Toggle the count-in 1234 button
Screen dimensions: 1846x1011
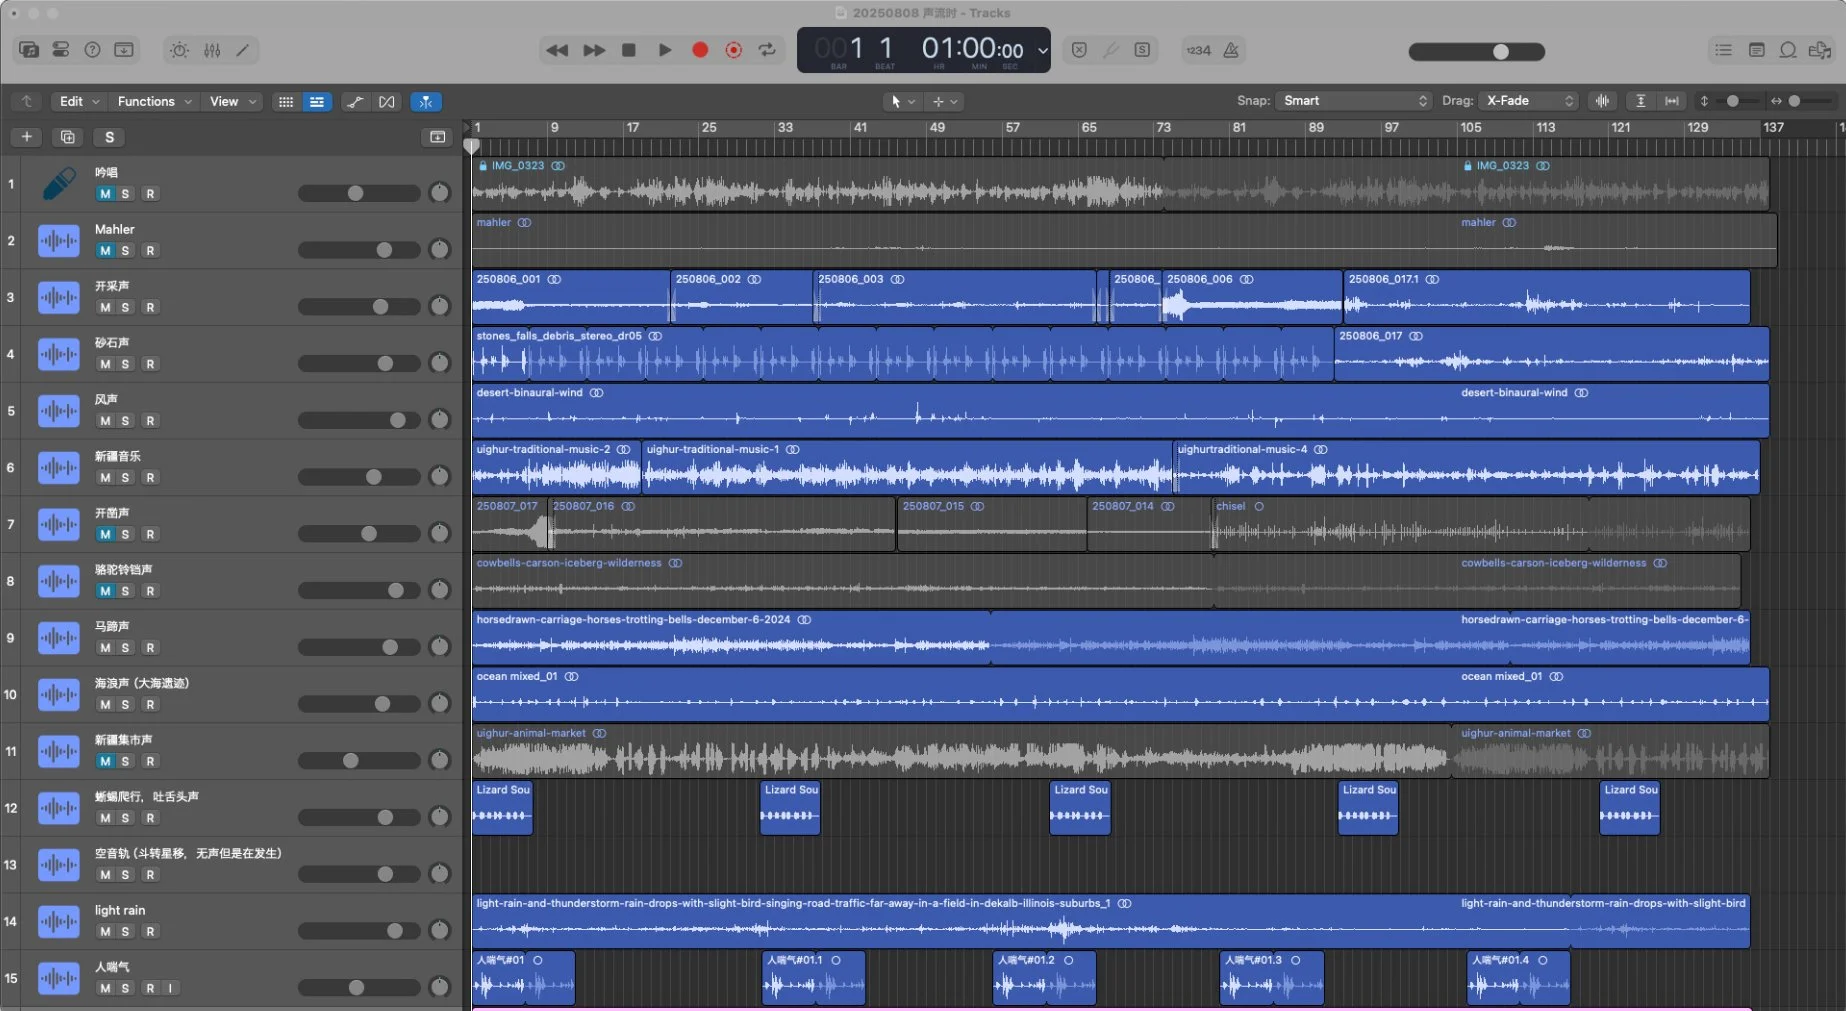tap(1198, 50)
